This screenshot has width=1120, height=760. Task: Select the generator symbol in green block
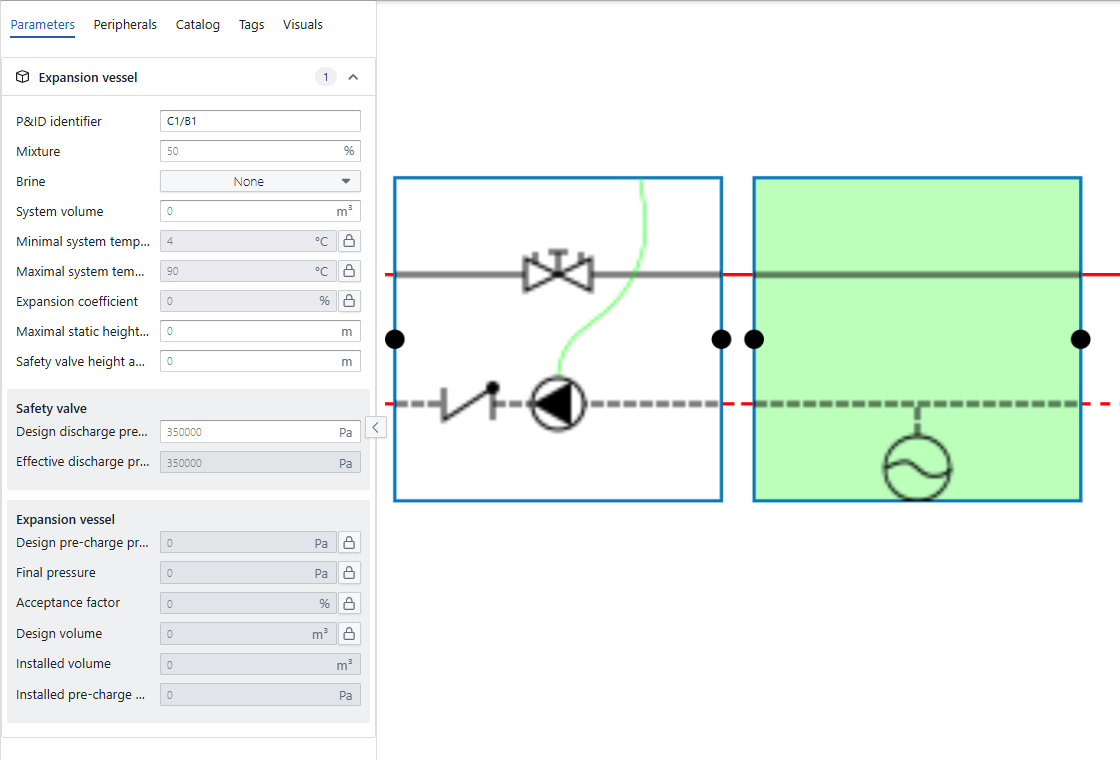(917, 467)
